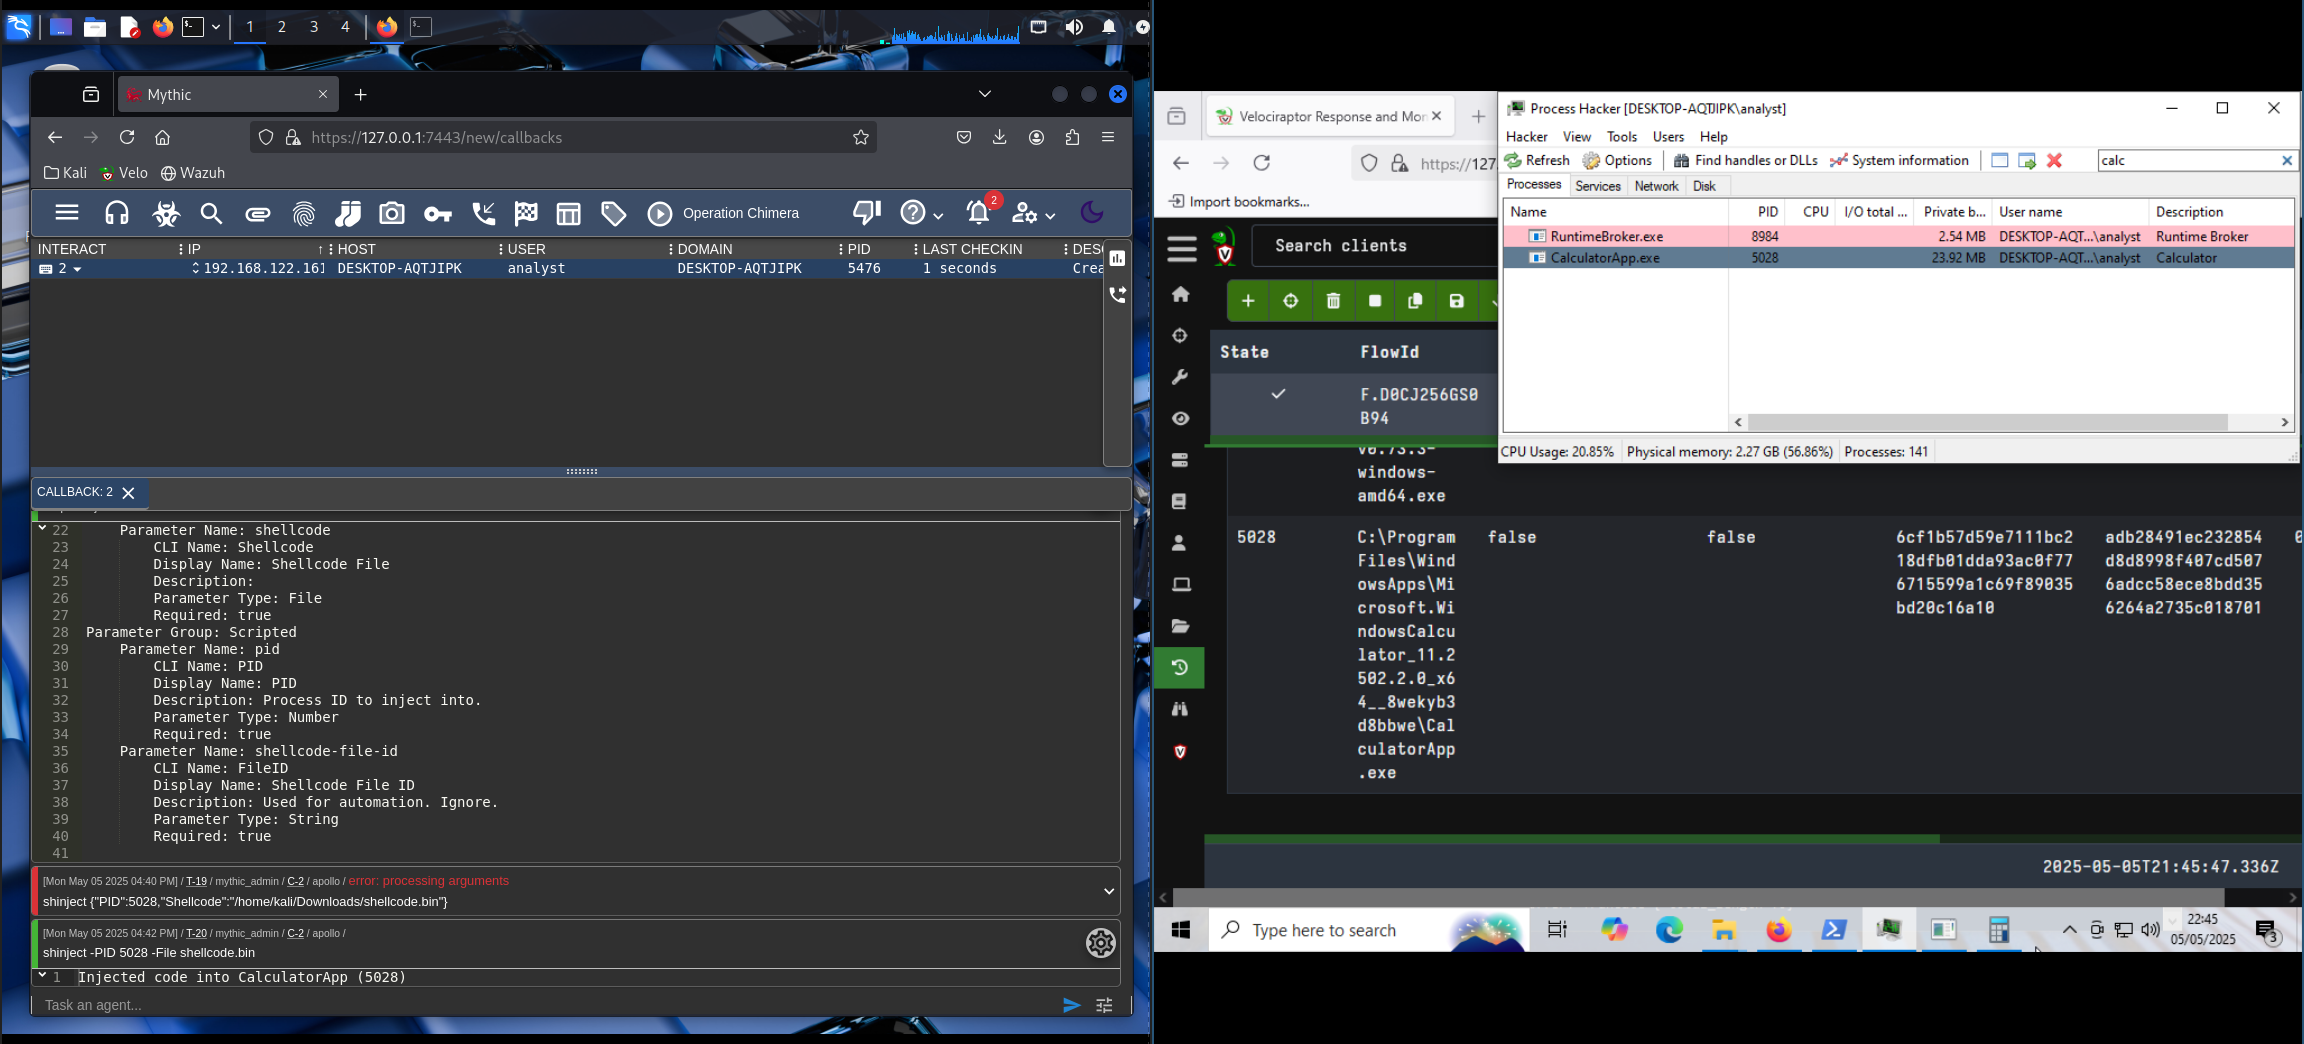Click Find handles or DLLs button
Image resolution: width=2304 pixels, height=1044 pixels.
[1745, 160]
